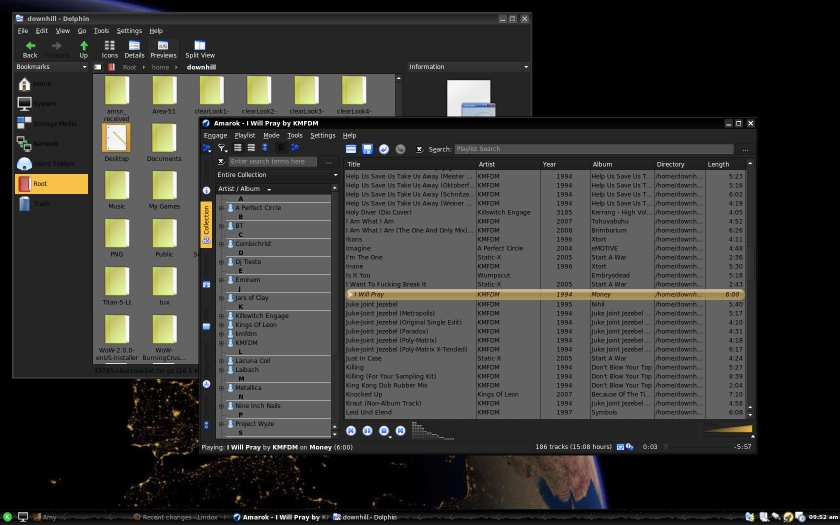Clear the playlist search field icon
The width and height of the screenshot is (840, 525).
point(419,149)
